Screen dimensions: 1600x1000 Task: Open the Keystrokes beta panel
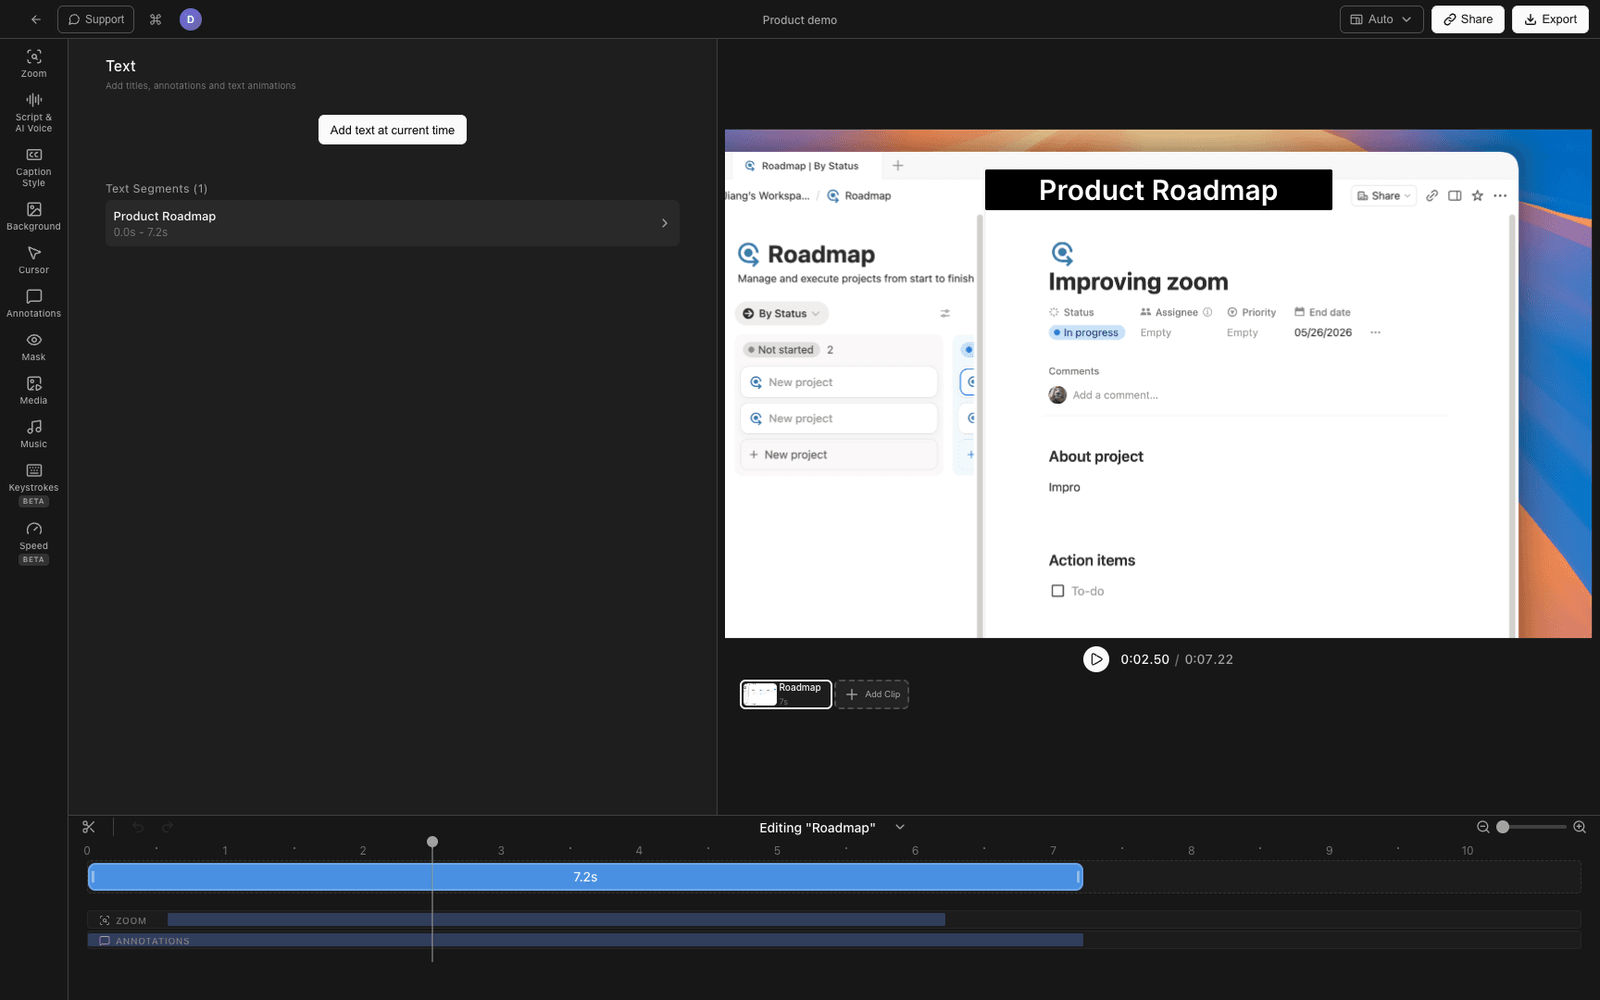point(34,483)
